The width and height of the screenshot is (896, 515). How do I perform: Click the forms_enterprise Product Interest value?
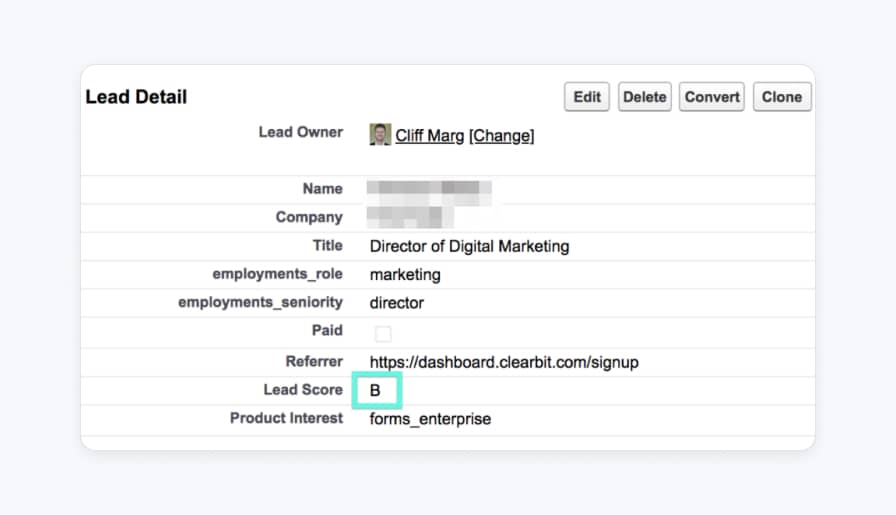(x=430, y=419)
